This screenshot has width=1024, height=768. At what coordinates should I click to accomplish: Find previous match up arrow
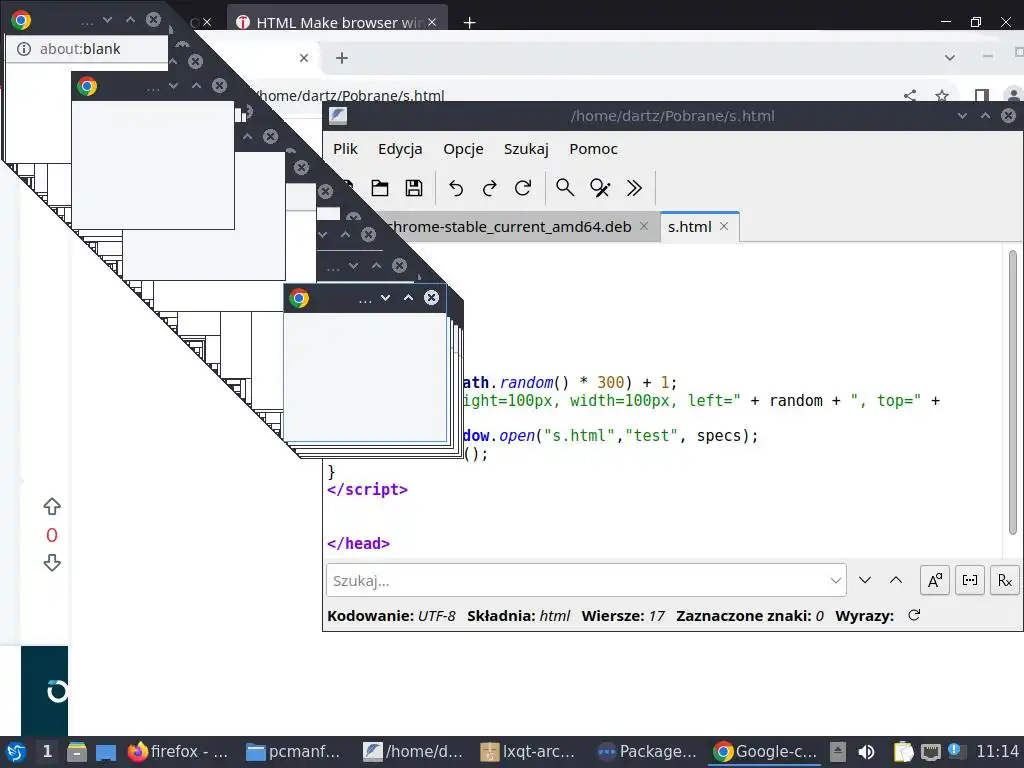click(896, 580)
